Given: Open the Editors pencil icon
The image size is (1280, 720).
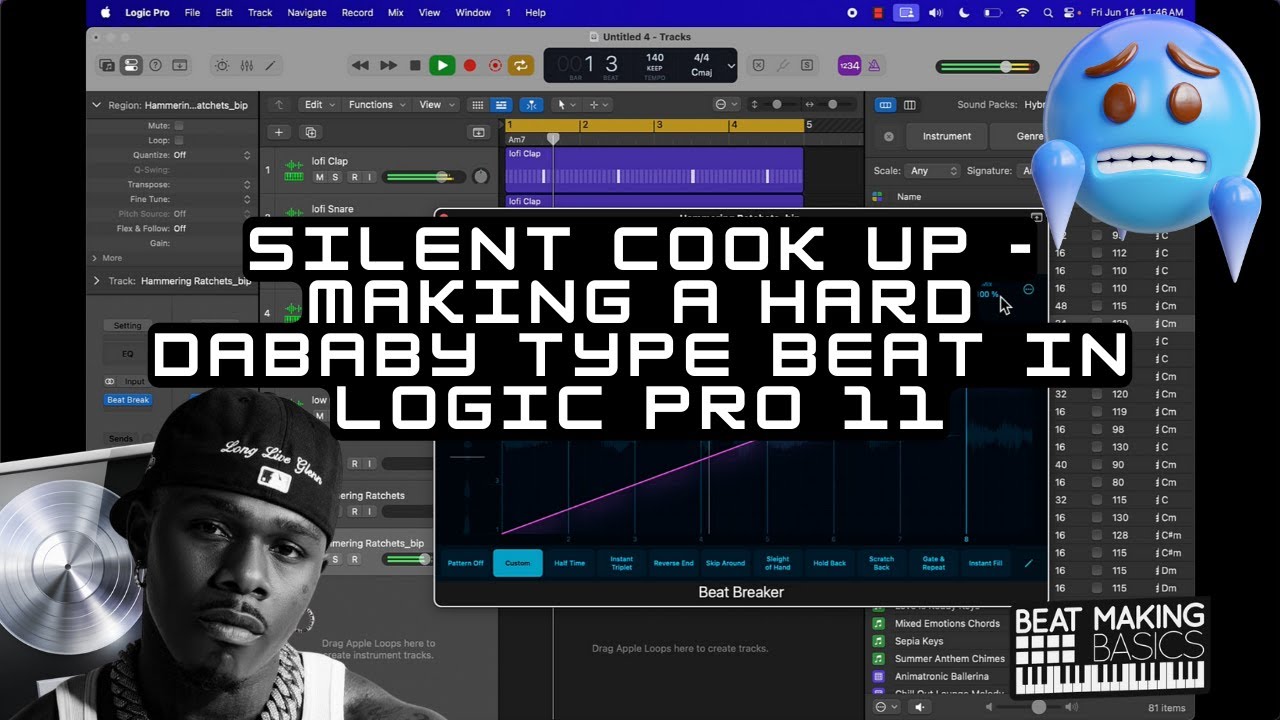Looking at the screenshot, I should (x=270, y=66).
